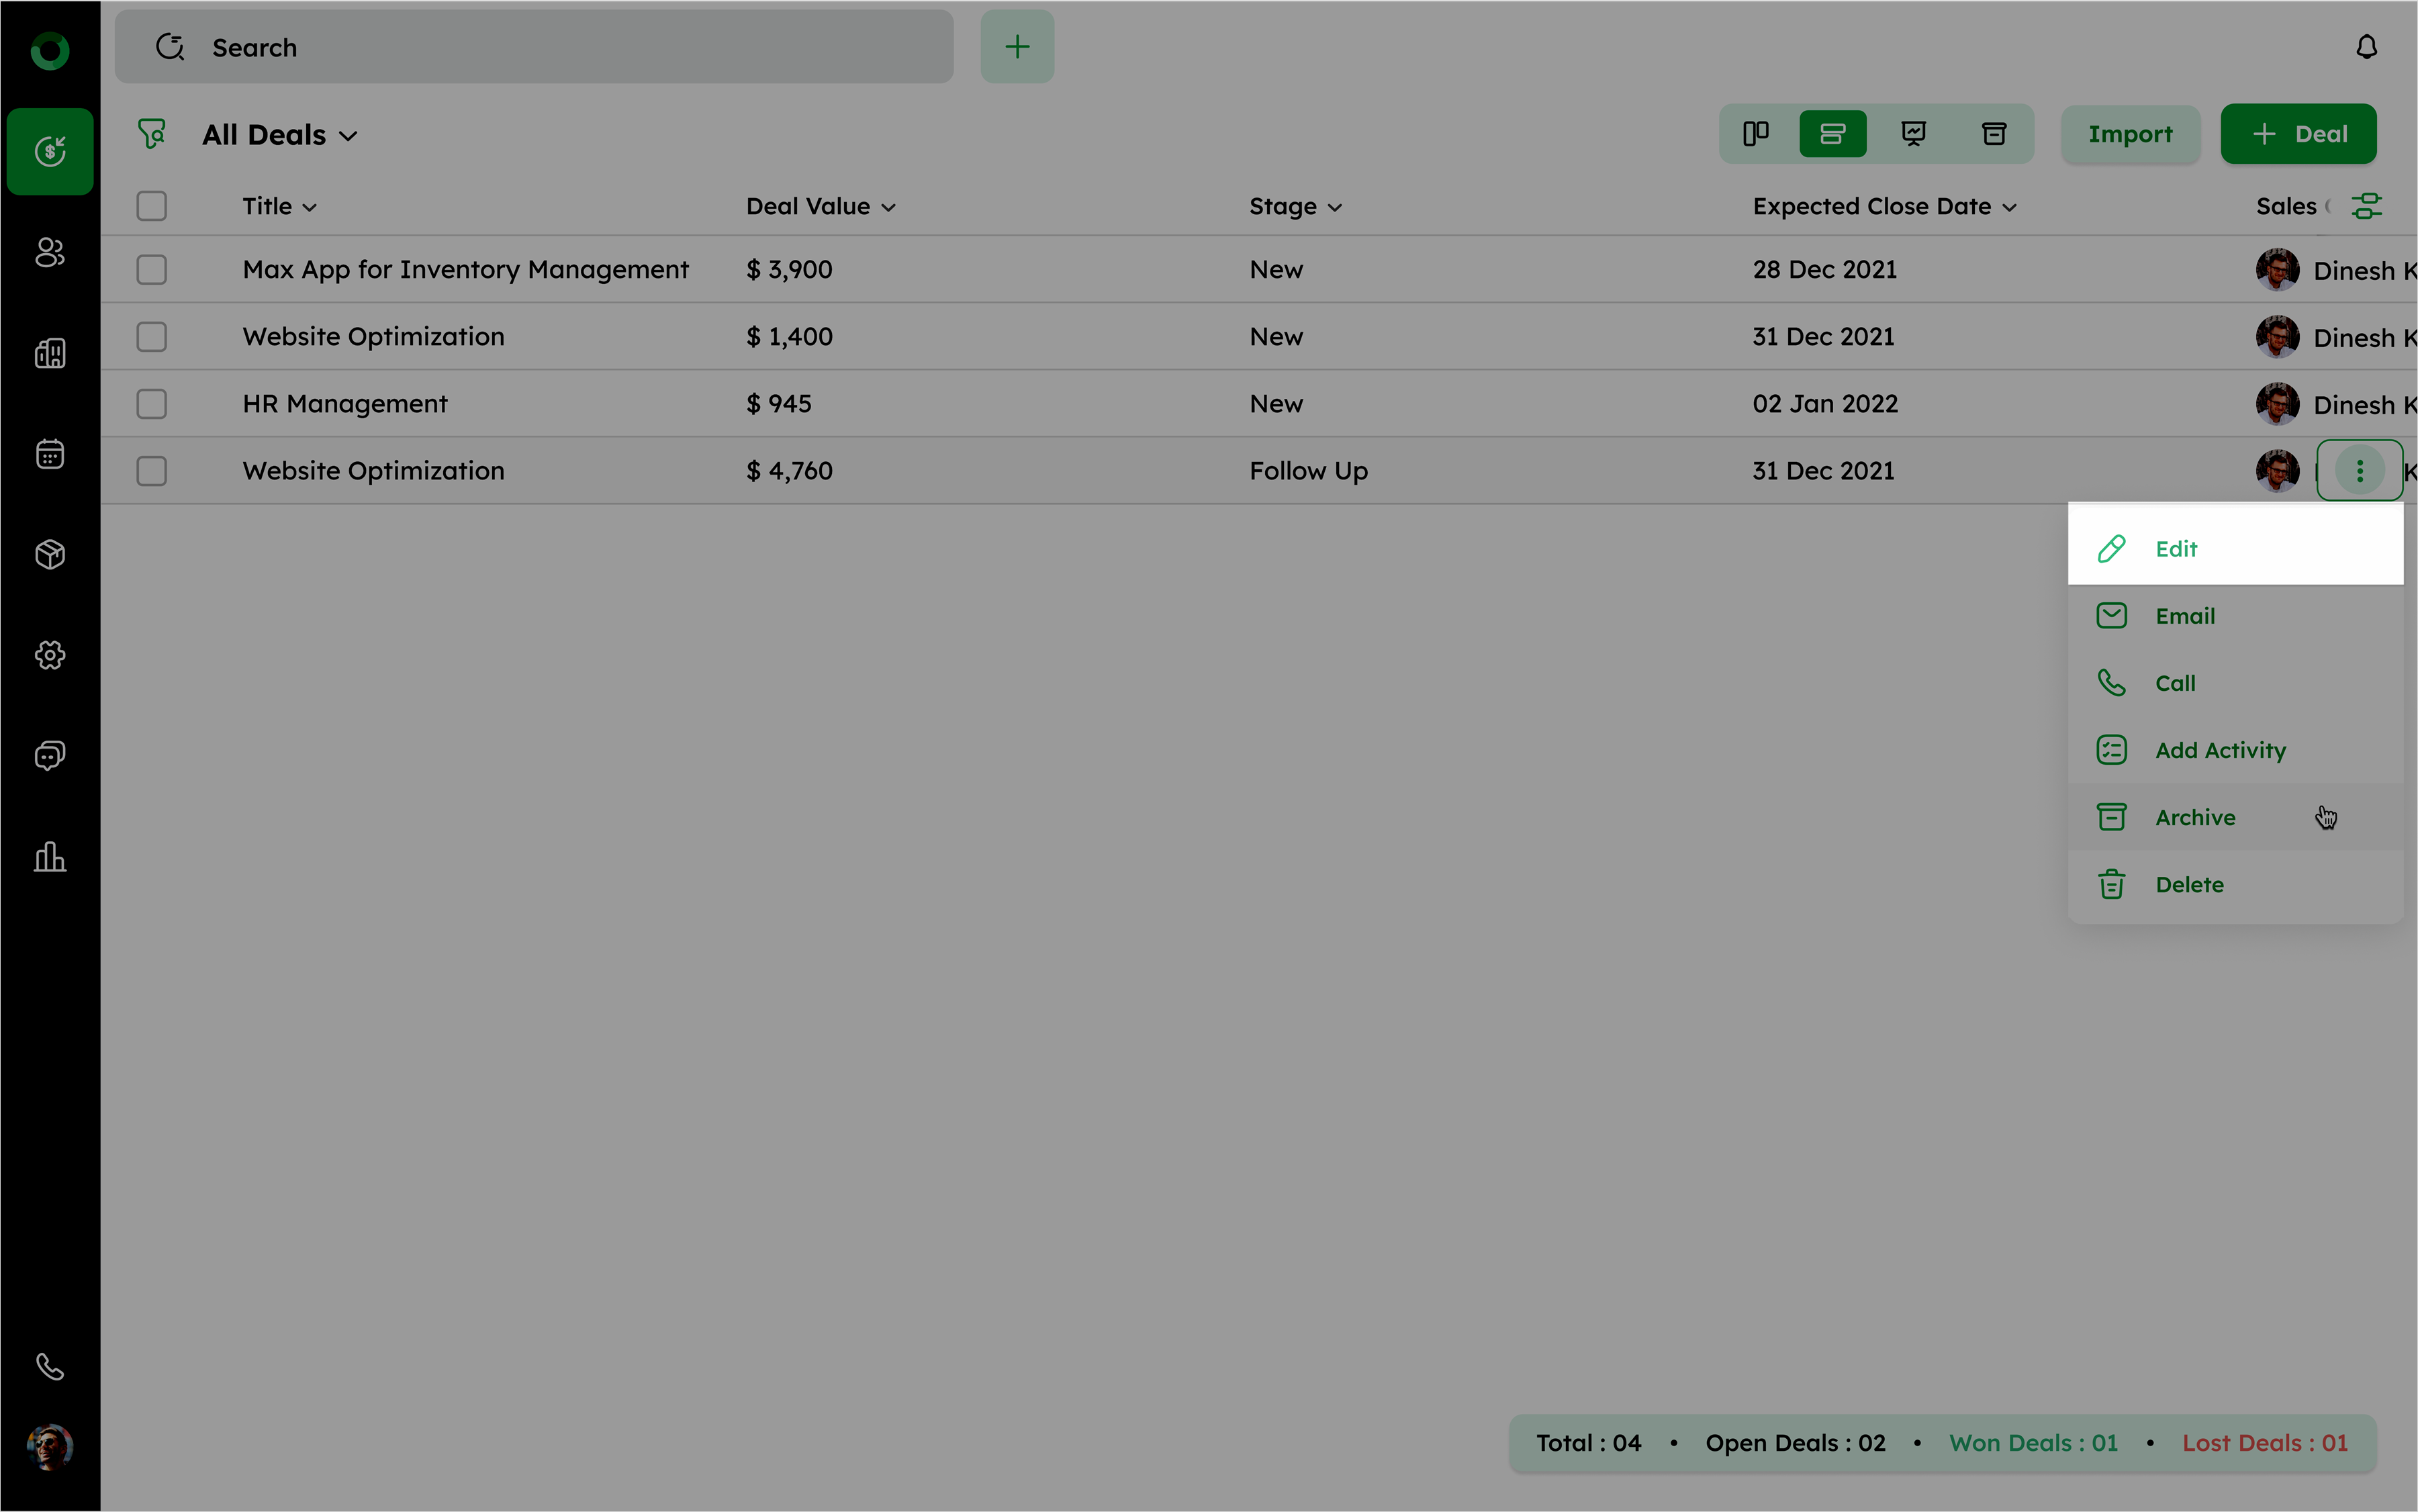Check the select-all deals checkbox
This screenshot has height=1512, width=2418.
[x=152, y=206]
